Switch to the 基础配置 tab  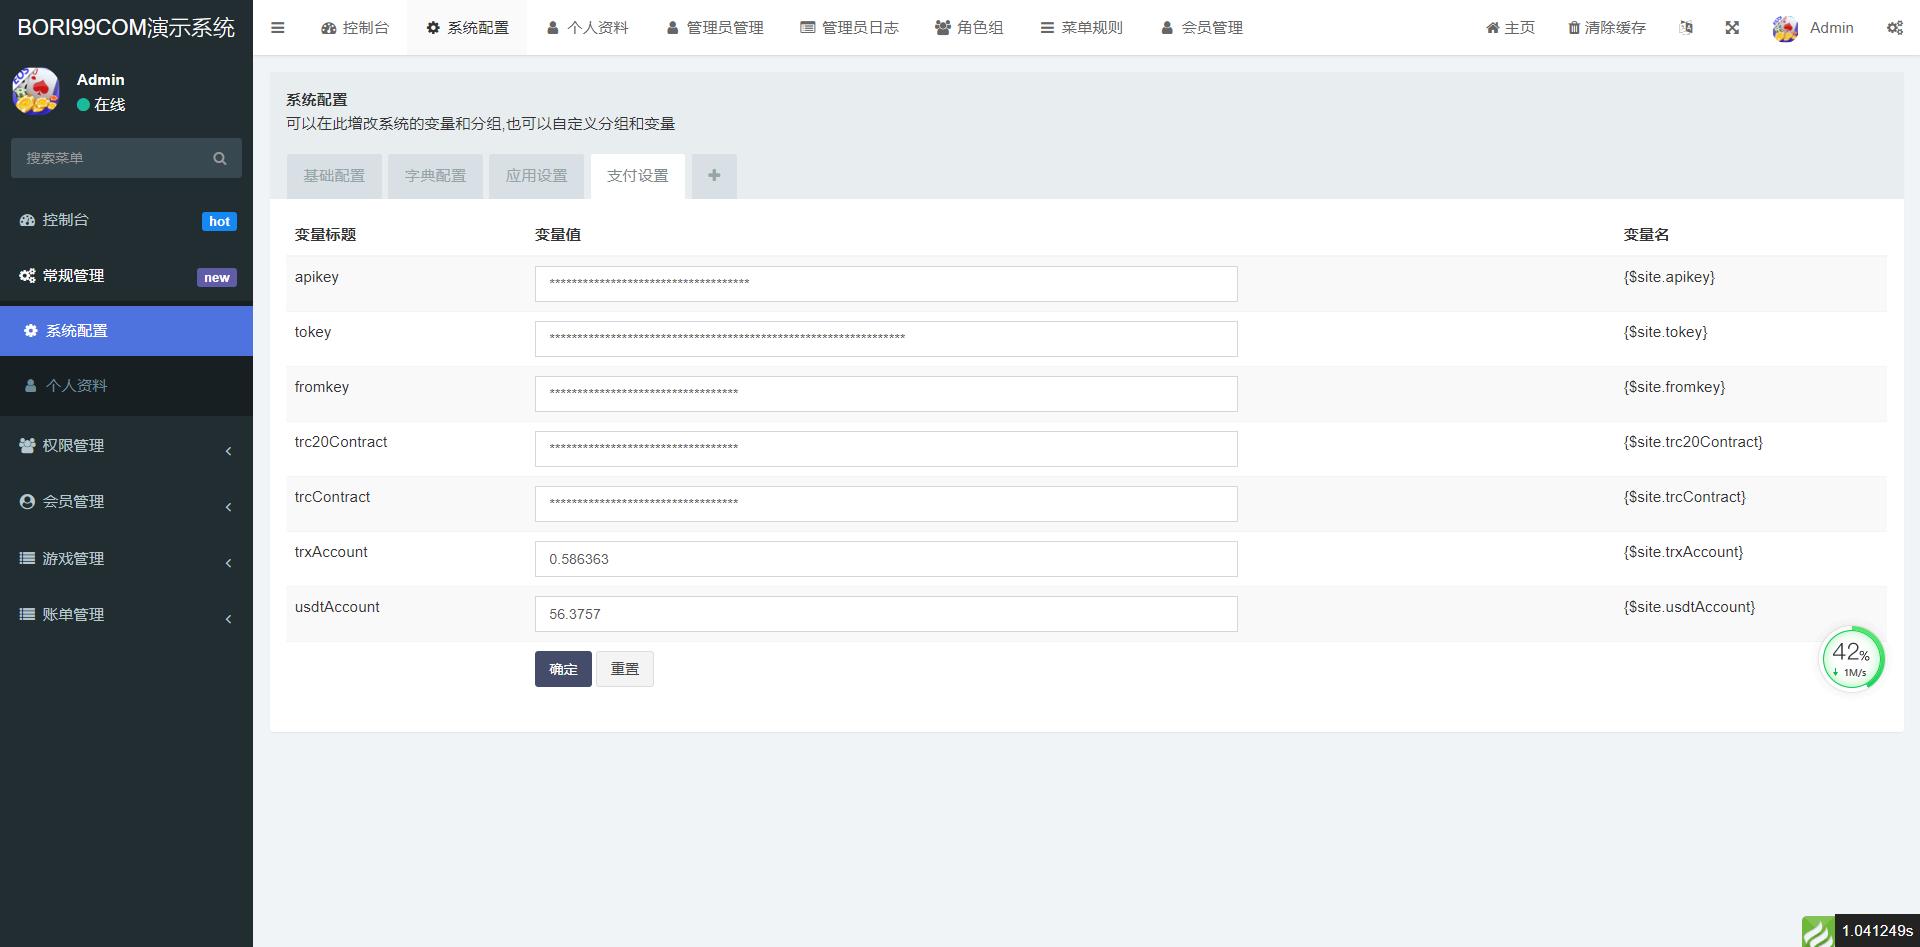[334, 176]
